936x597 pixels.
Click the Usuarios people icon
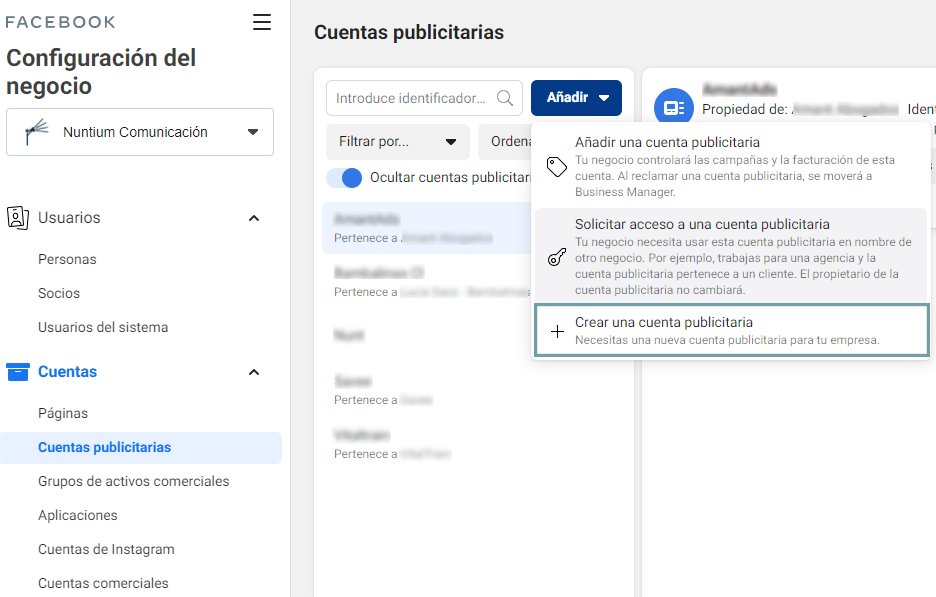pos(17,218)
